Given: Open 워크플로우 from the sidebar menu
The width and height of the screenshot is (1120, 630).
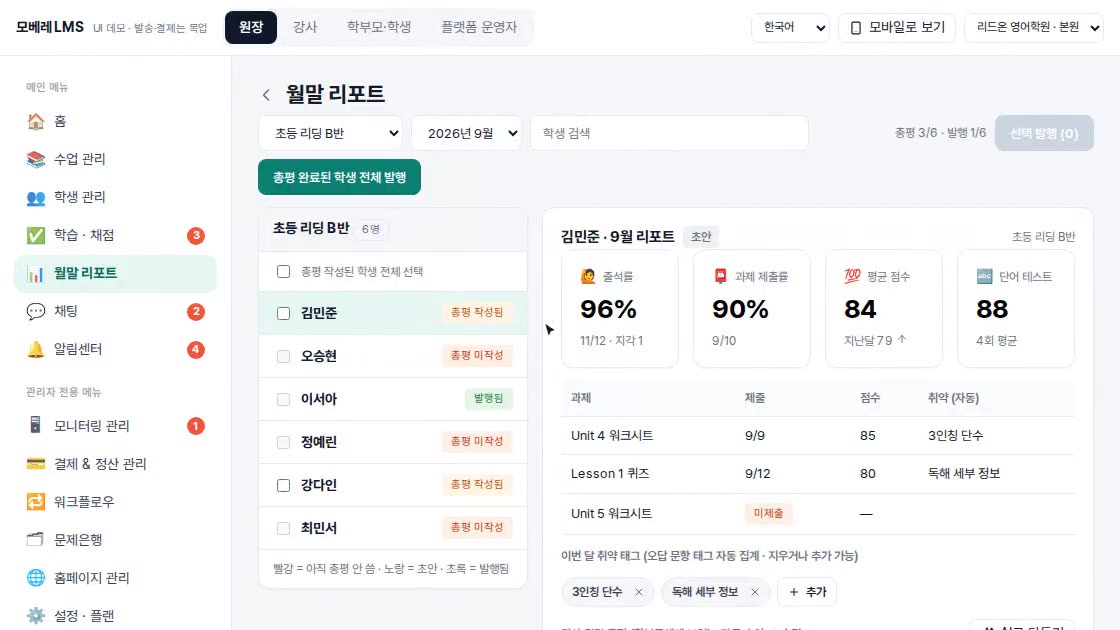Looking at the screenshot, I should pos(115,501).
